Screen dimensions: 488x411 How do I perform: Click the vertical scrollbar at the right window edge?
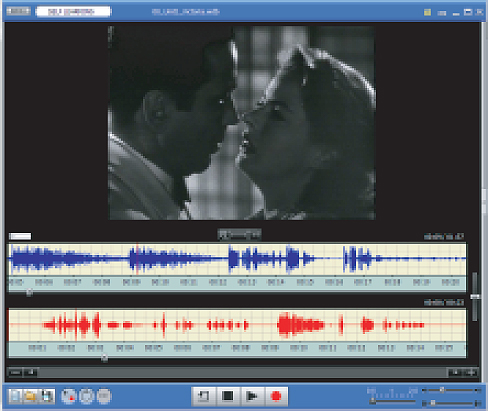484,202
